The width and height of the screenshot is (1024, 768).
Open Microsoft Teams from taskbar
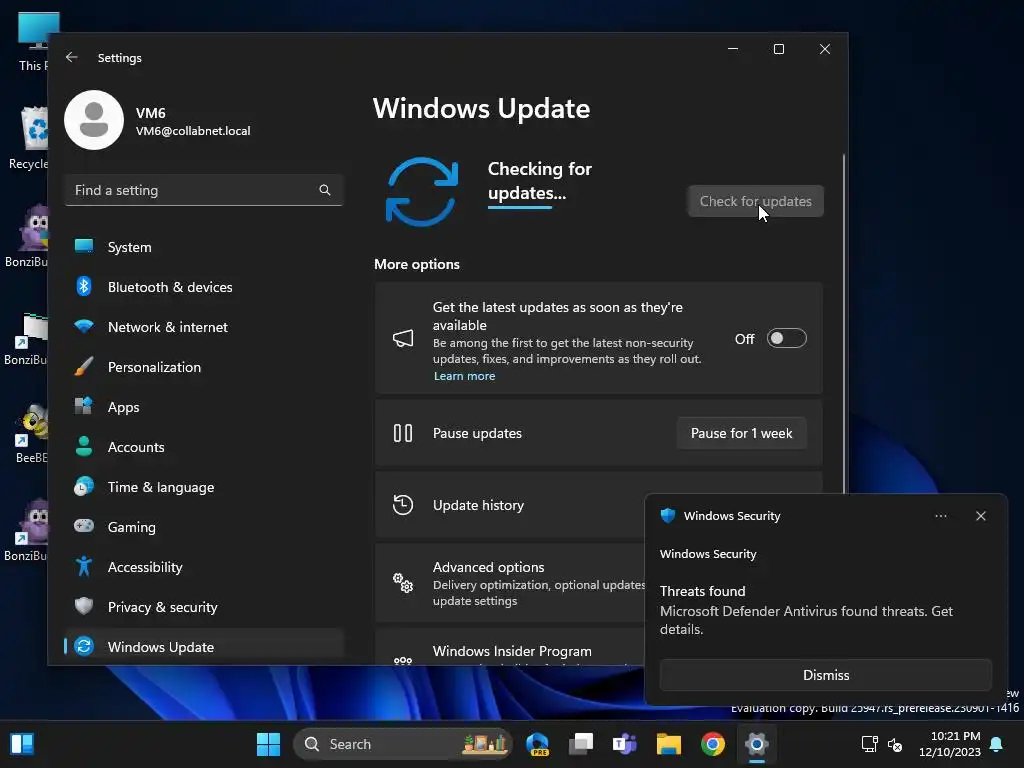[x=624, y=744]
